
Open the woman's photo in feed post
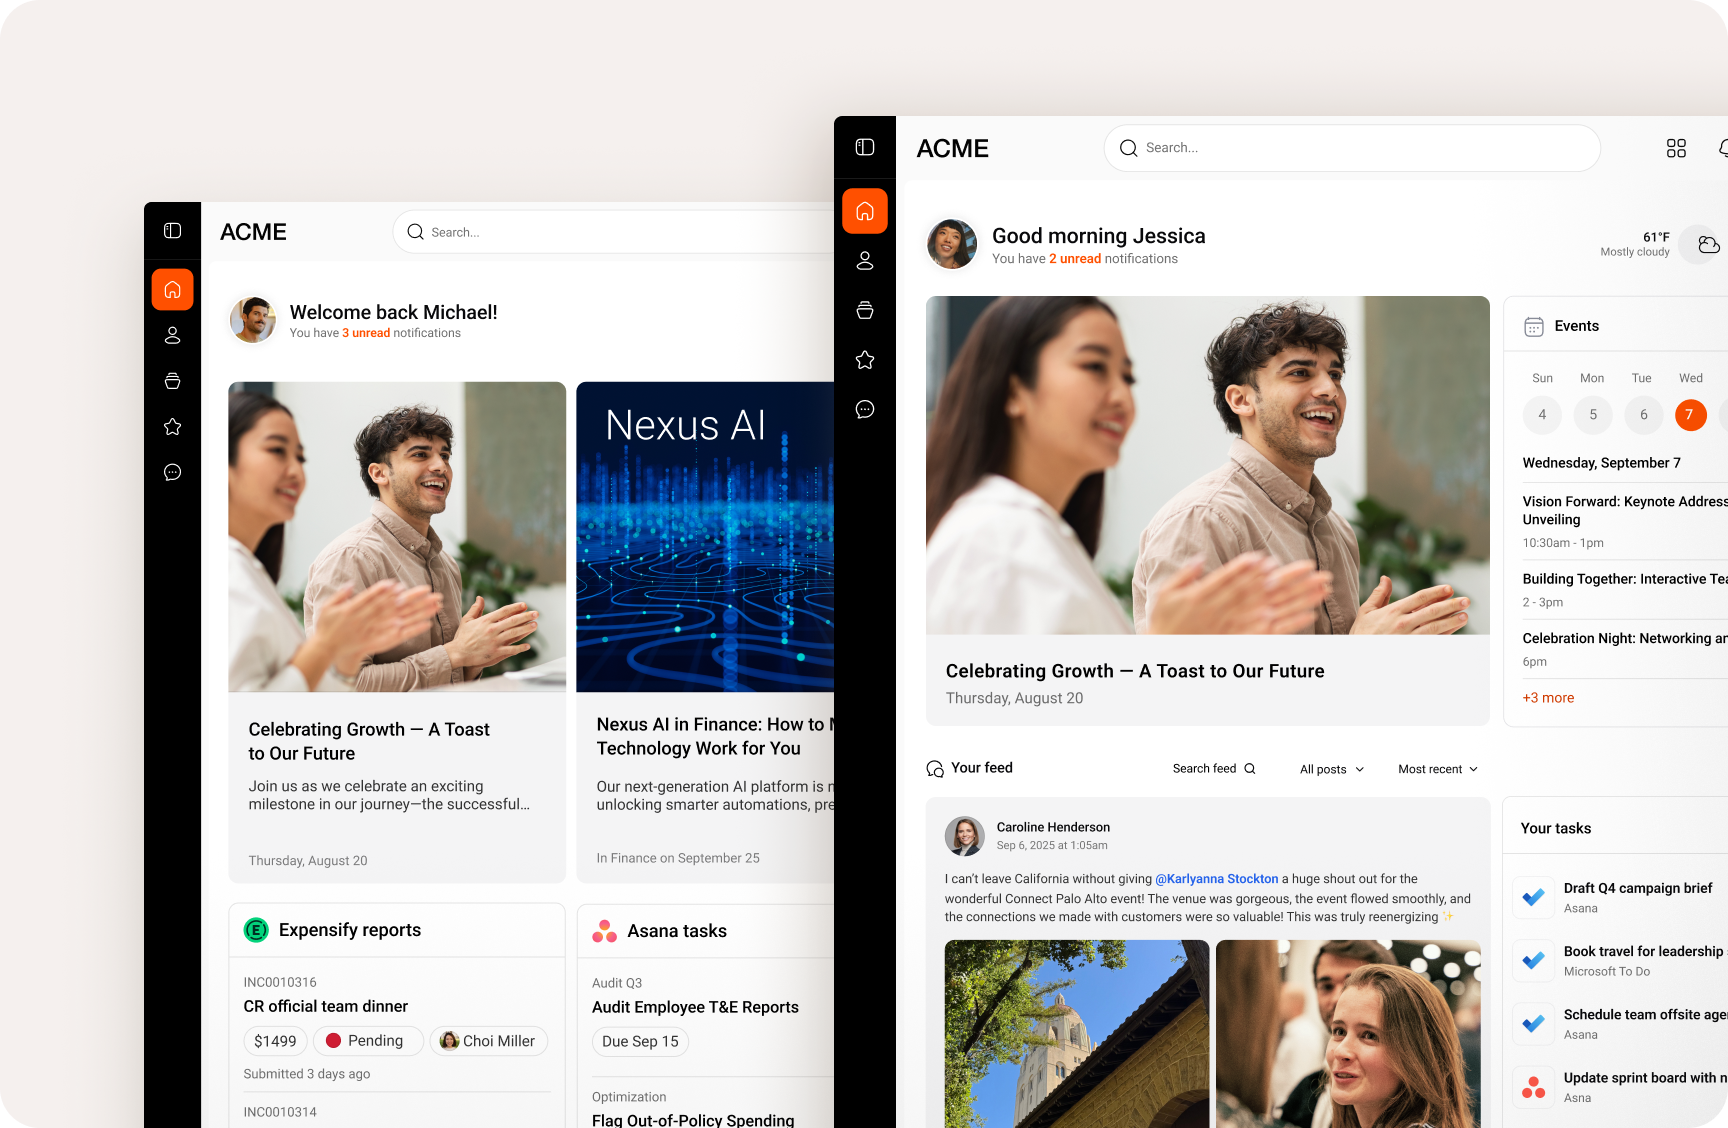point(1348,1034)
